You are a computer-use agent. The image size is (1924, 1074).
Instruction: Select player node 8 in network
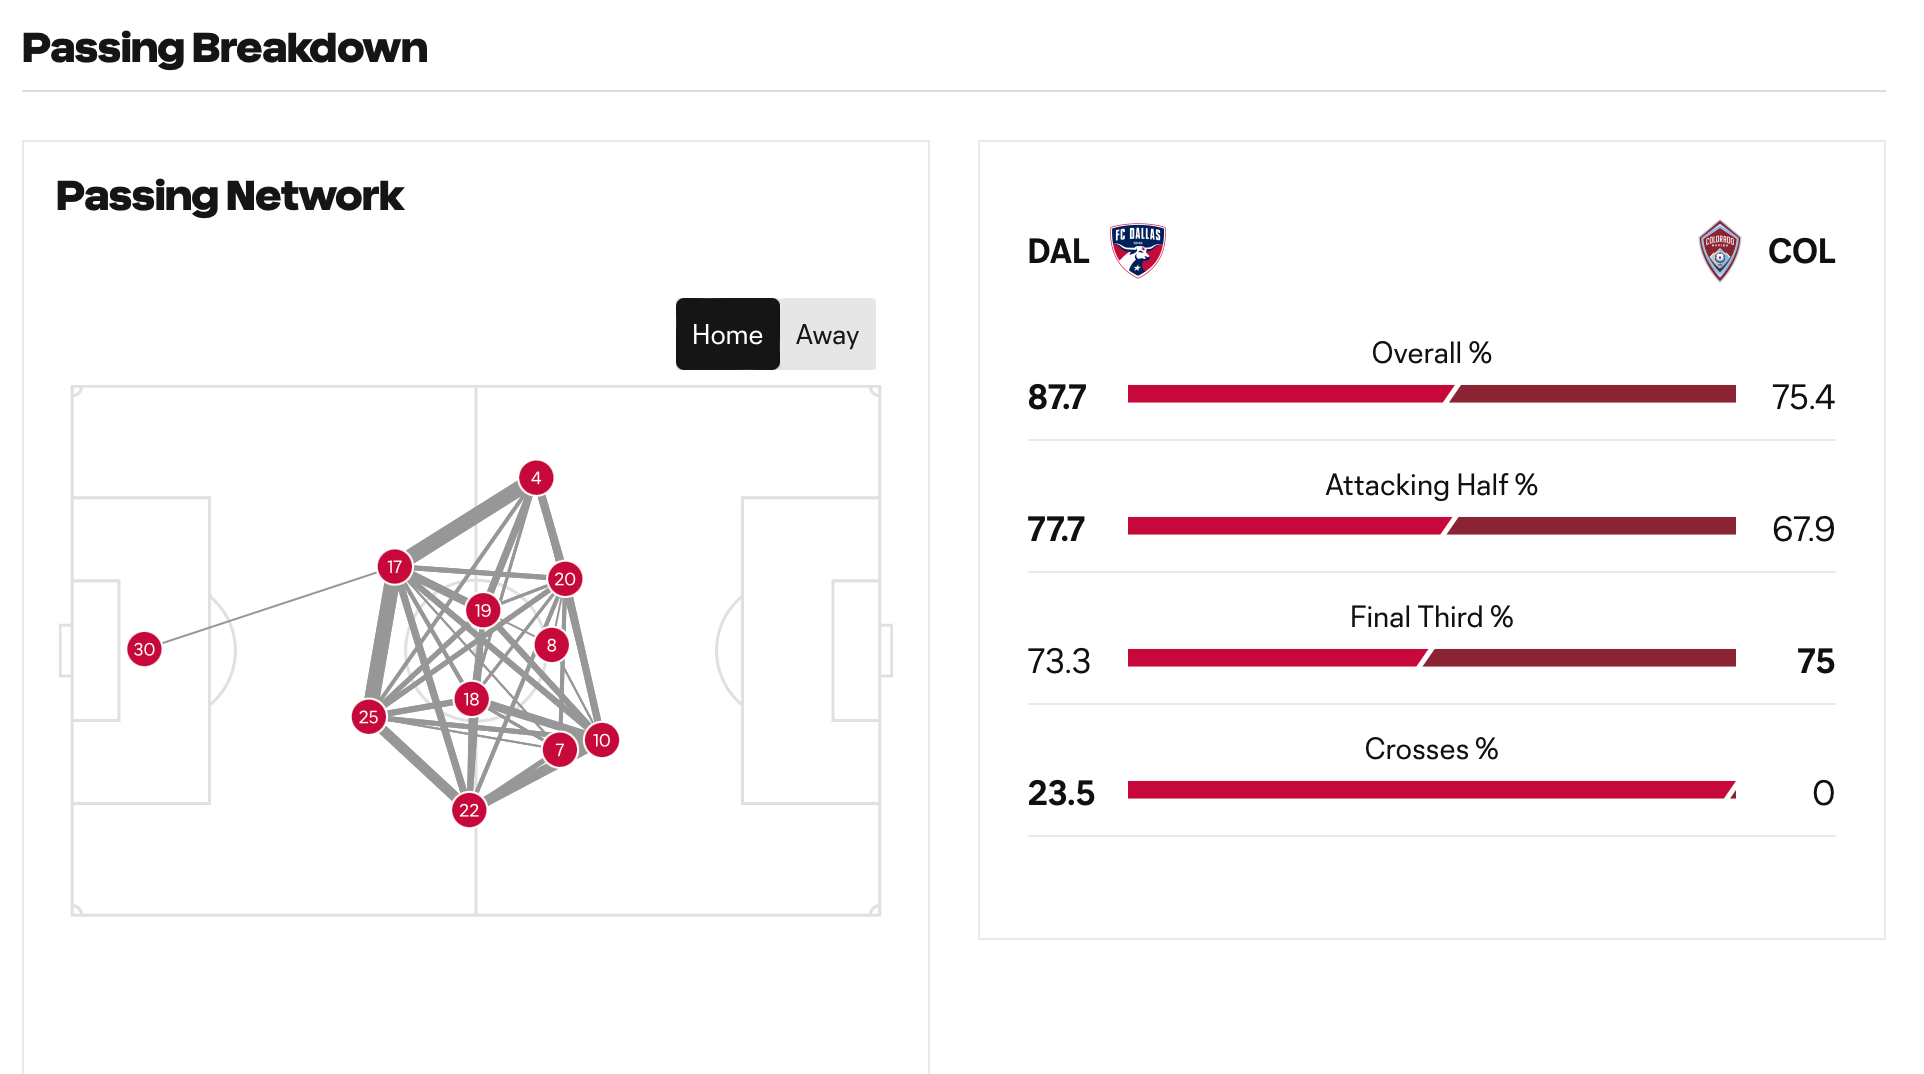(551, 646)
